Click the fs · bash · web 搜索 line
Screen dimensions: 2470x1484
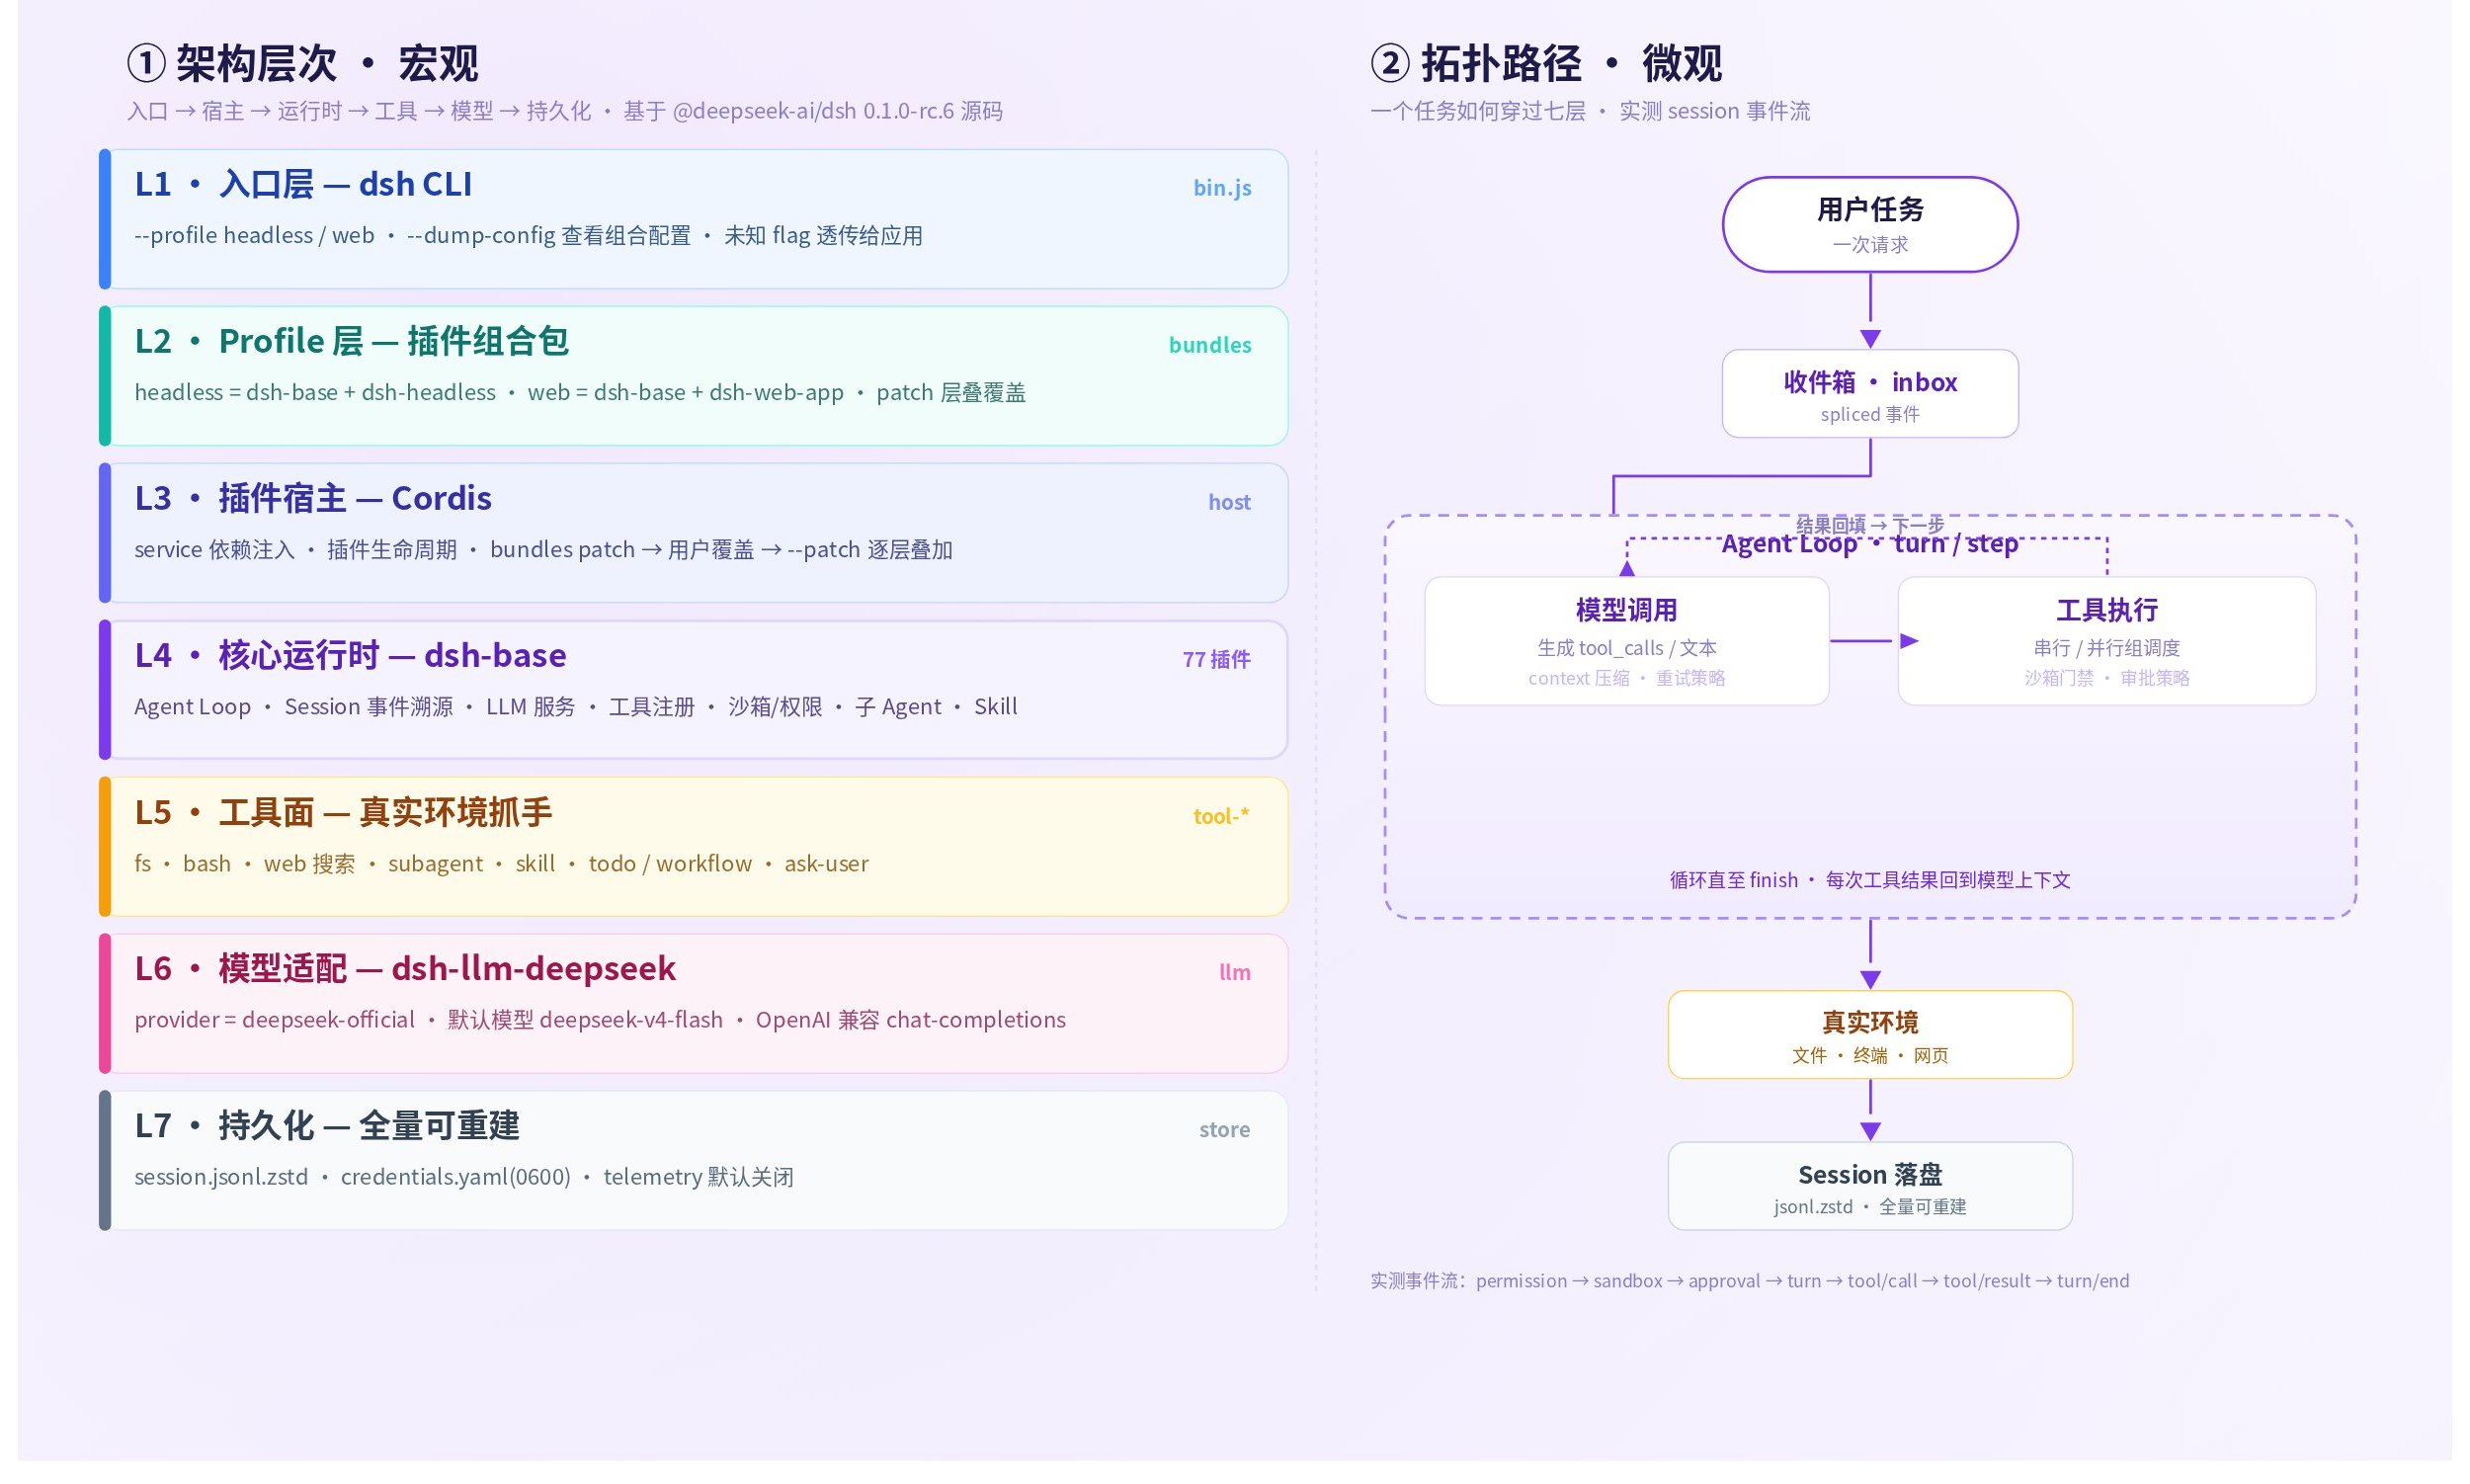click(x=501, y=864)
